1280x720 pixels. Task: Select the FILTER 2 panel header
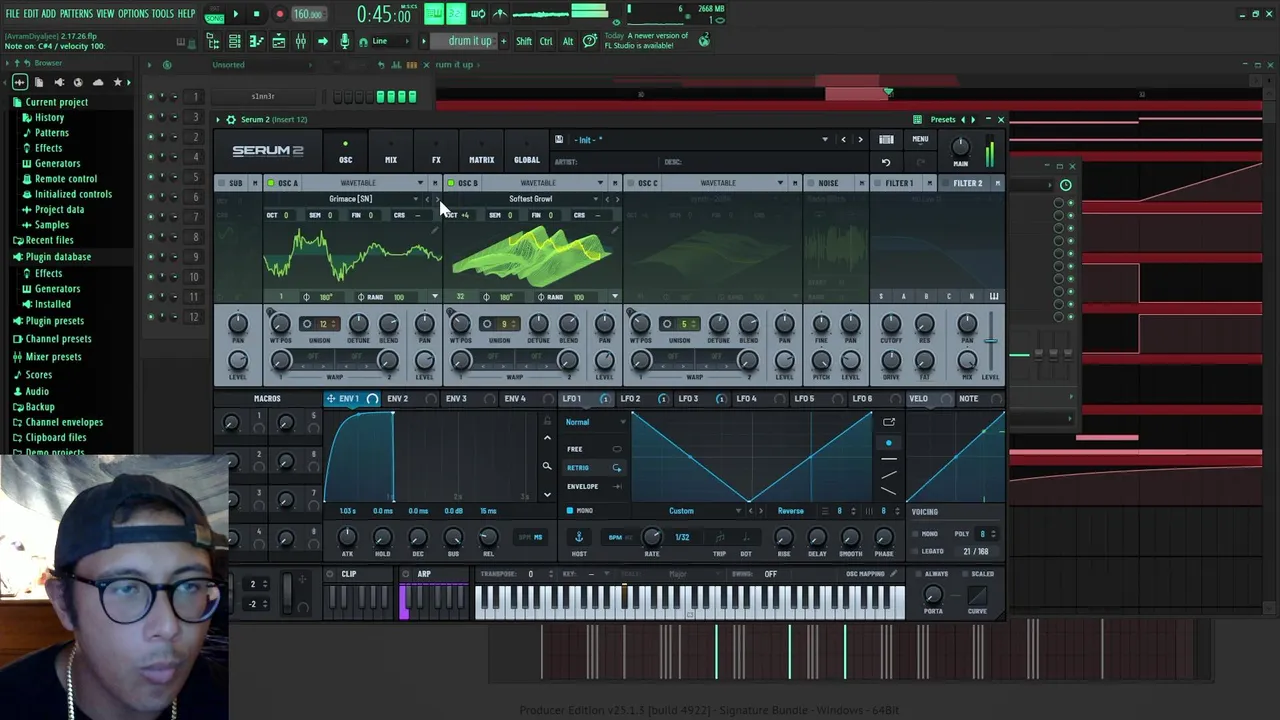(x=967, y=183)
